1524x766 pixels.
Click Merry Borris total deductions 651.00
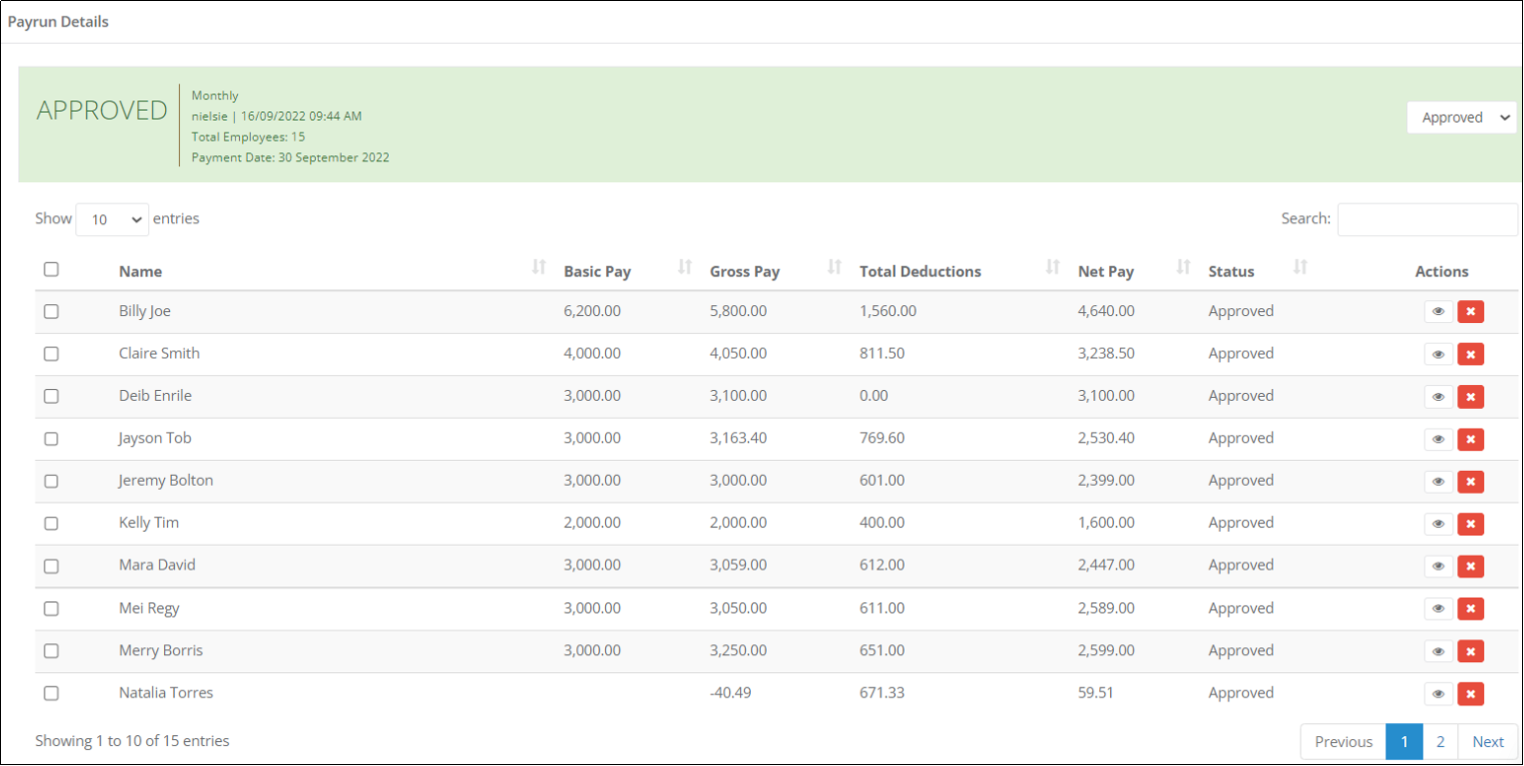click(882, 651)
